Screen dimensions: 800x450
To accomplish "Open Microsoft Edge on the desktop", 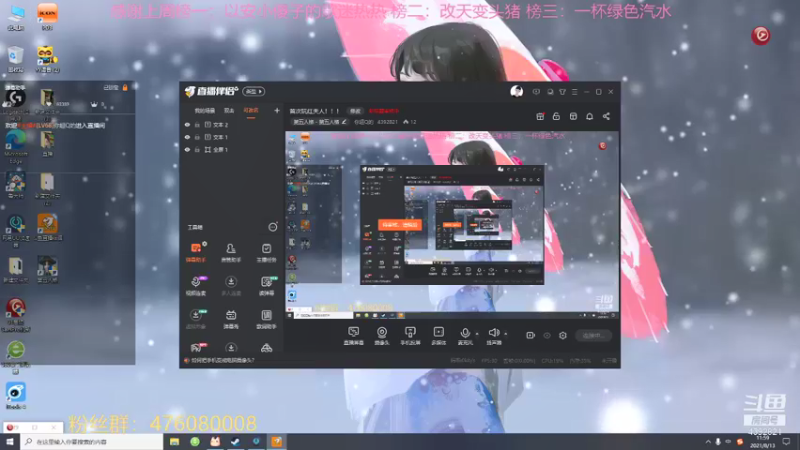I will tap(16, 146).
